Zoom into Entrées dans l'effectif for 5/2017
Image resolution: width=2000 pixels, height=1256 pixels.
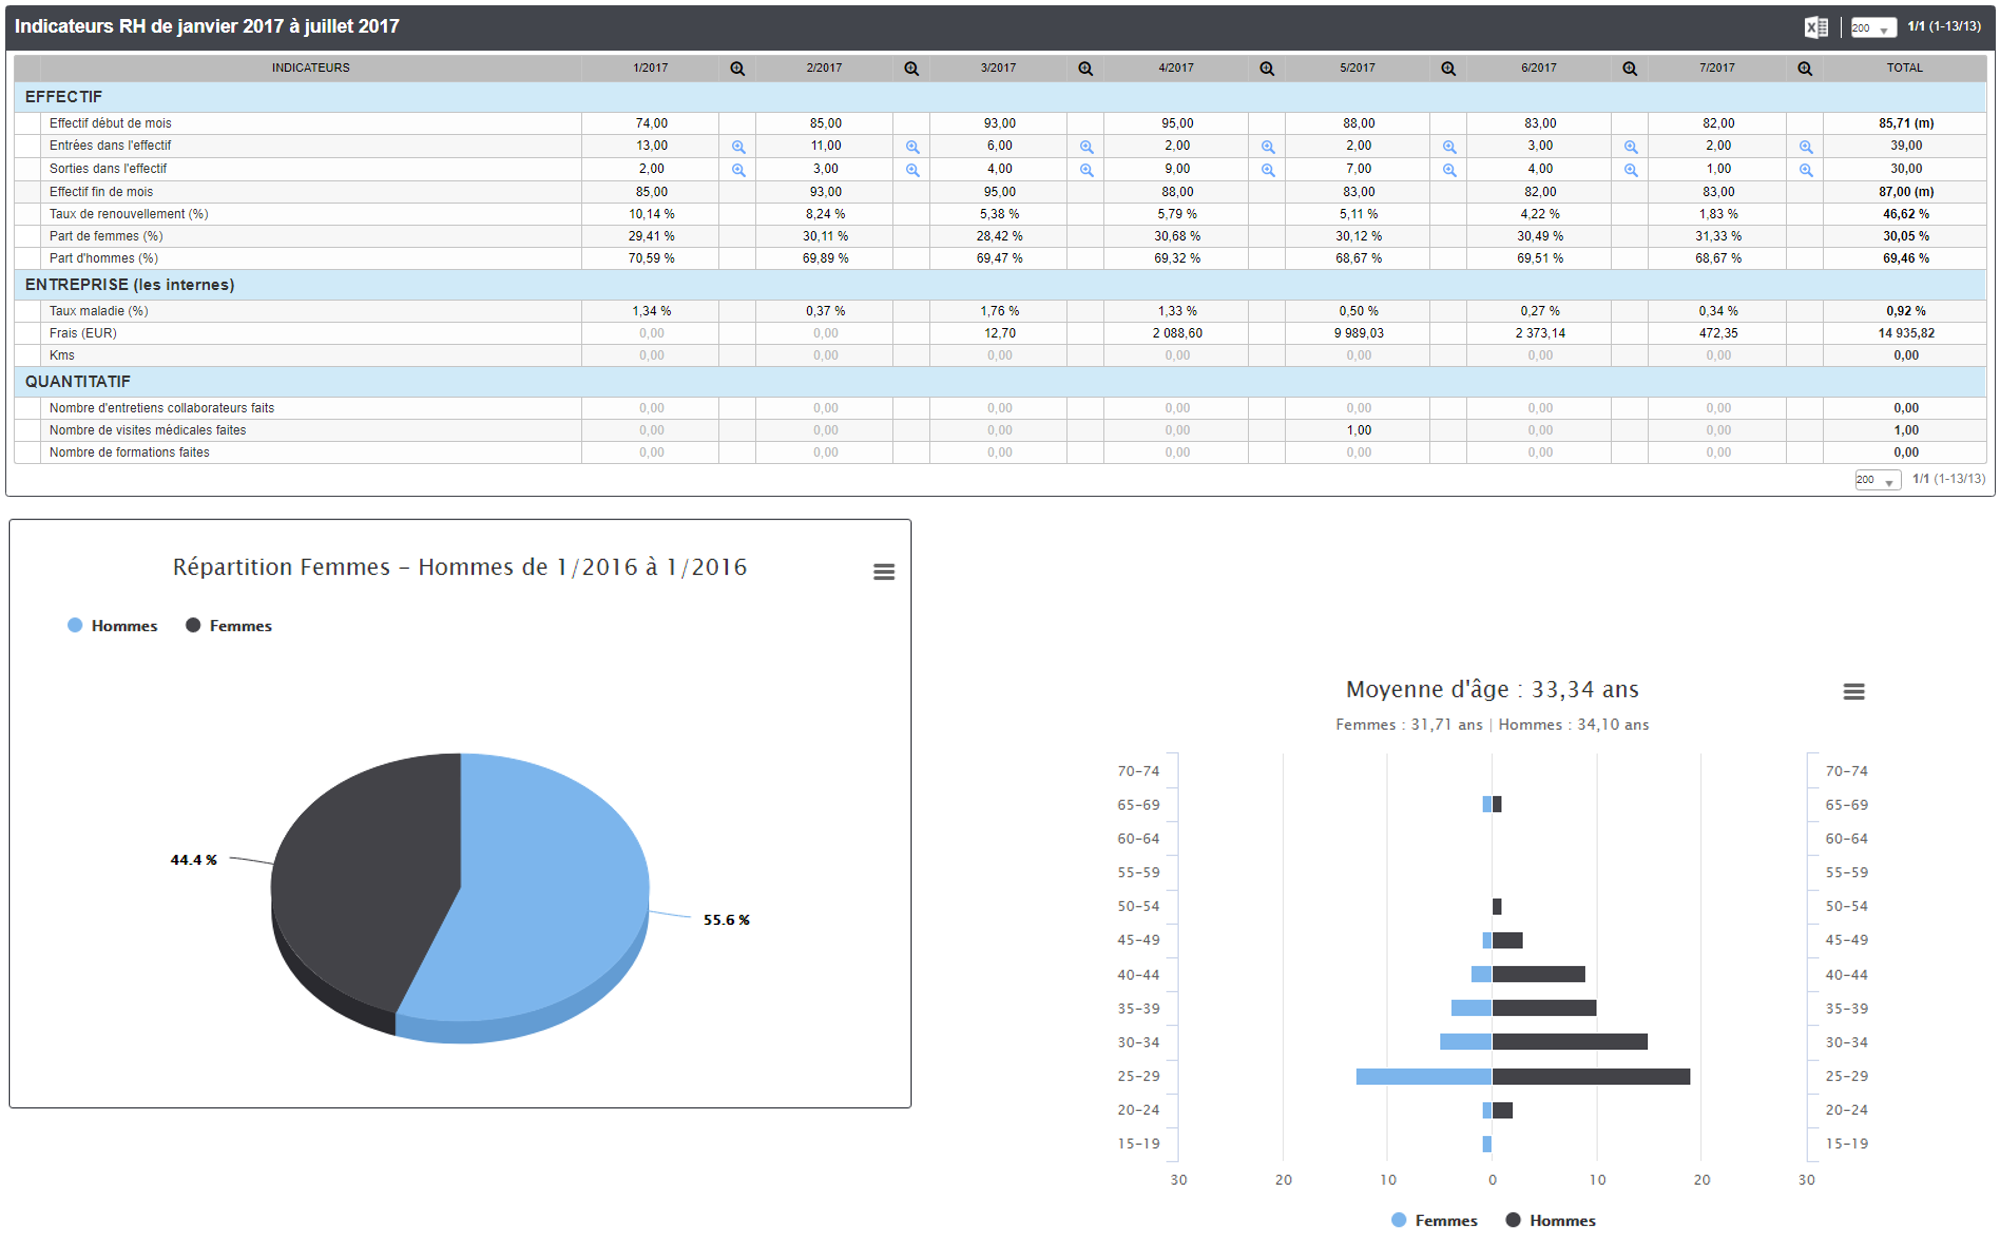click(x=1449, y=147)
